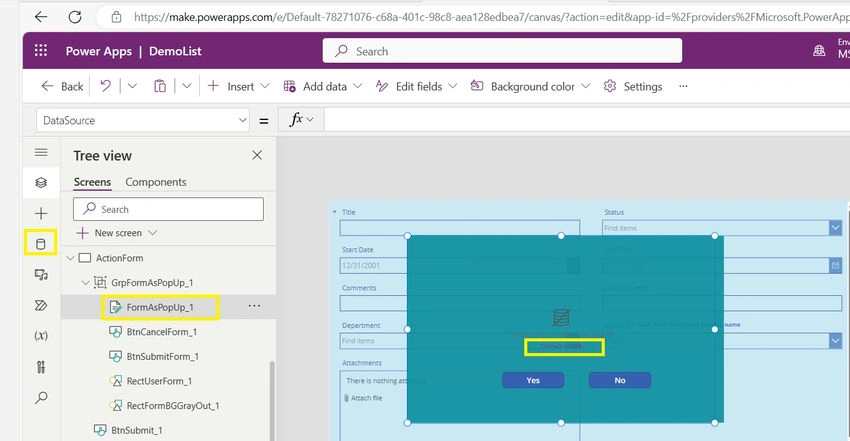
Task: Expand the New screen dropdown chevron
Action: (x=152, y=233)
